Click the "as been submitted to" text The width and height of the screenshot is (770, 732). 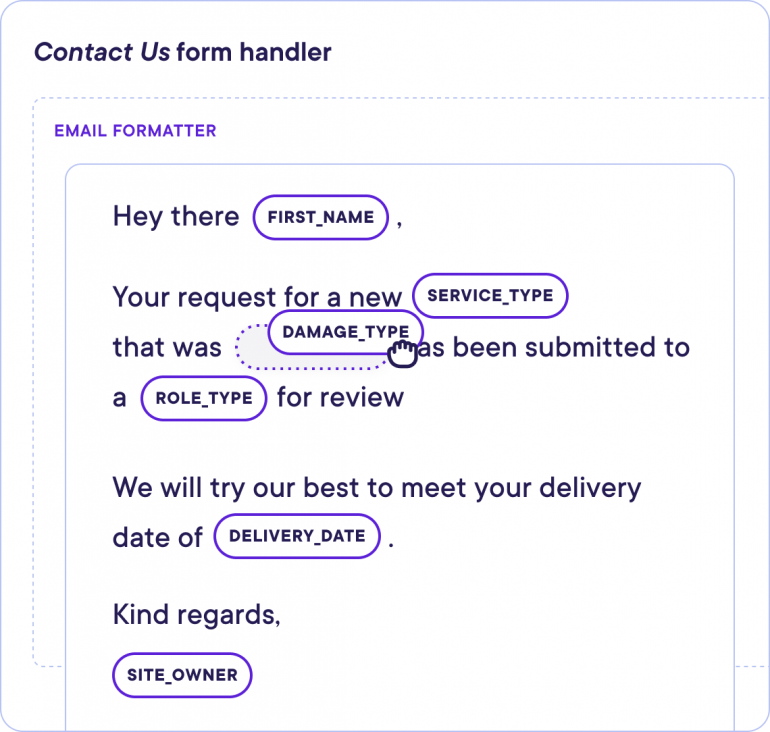click(556, 348)
